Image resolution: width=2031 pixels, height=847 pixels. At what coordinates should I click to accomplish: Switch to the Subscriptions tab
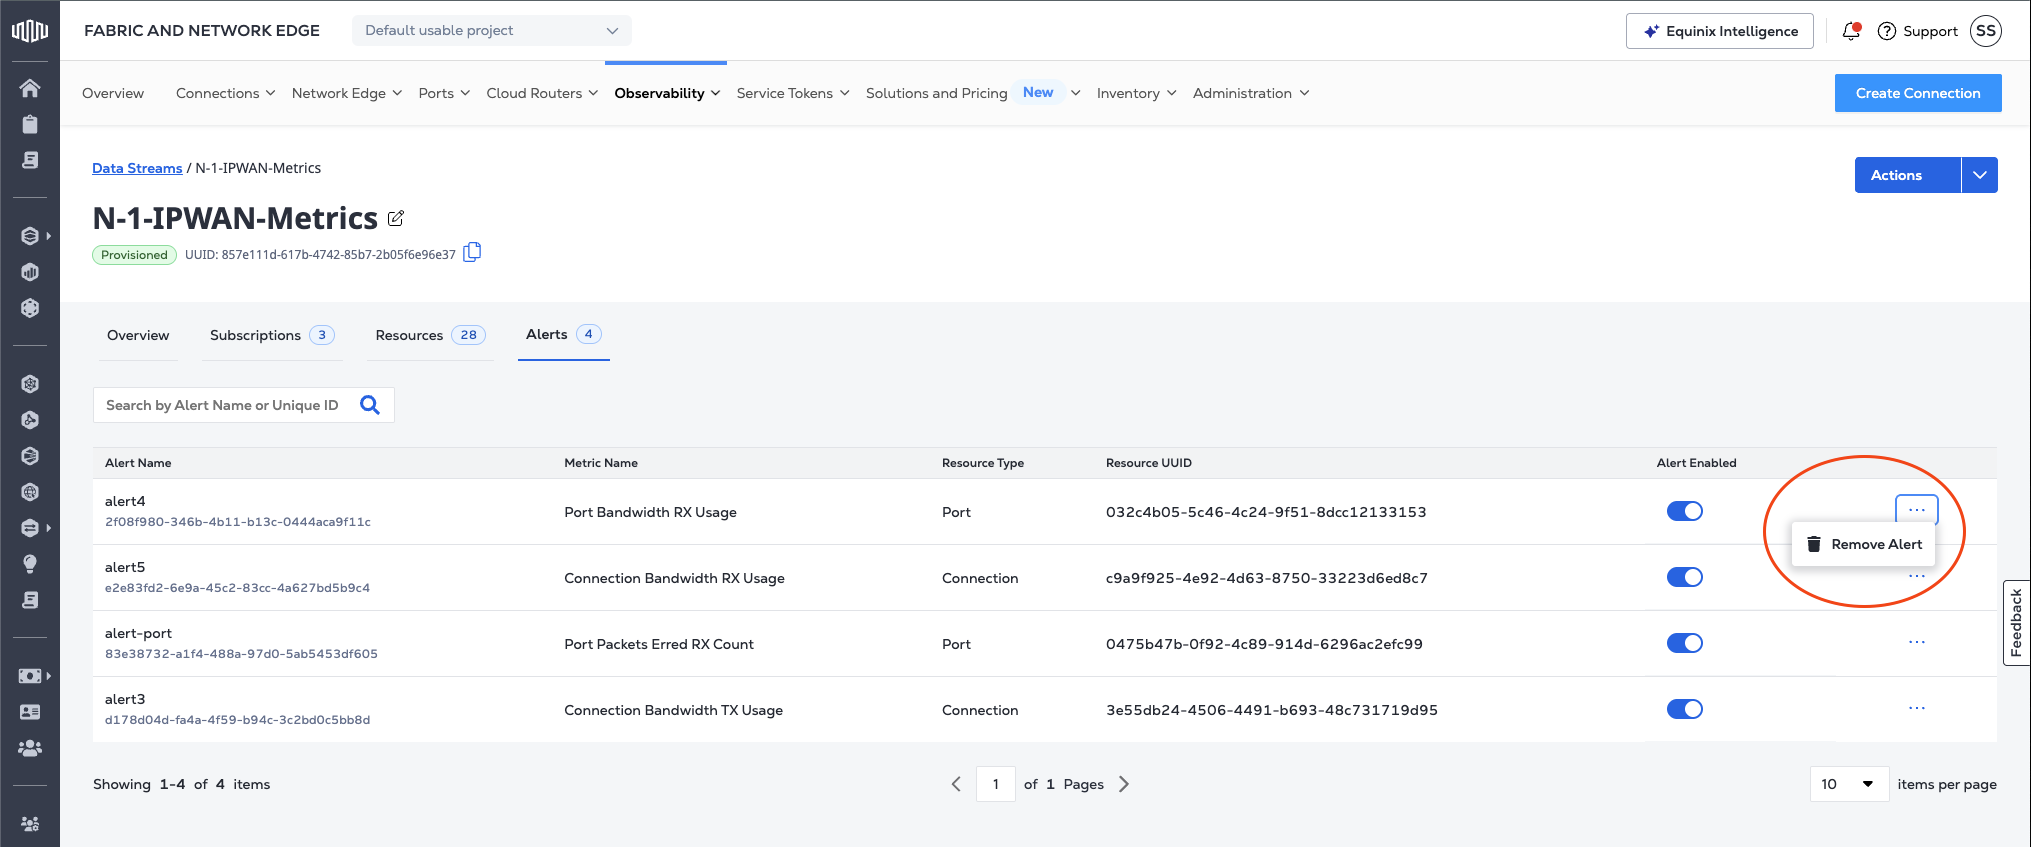(255, 335)
